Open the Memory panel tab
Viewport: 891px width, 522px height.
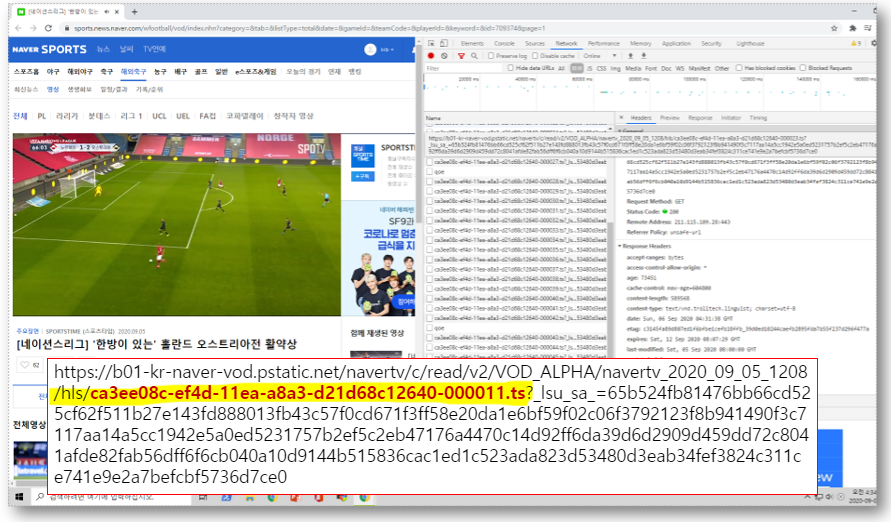(x=640, y=43)
